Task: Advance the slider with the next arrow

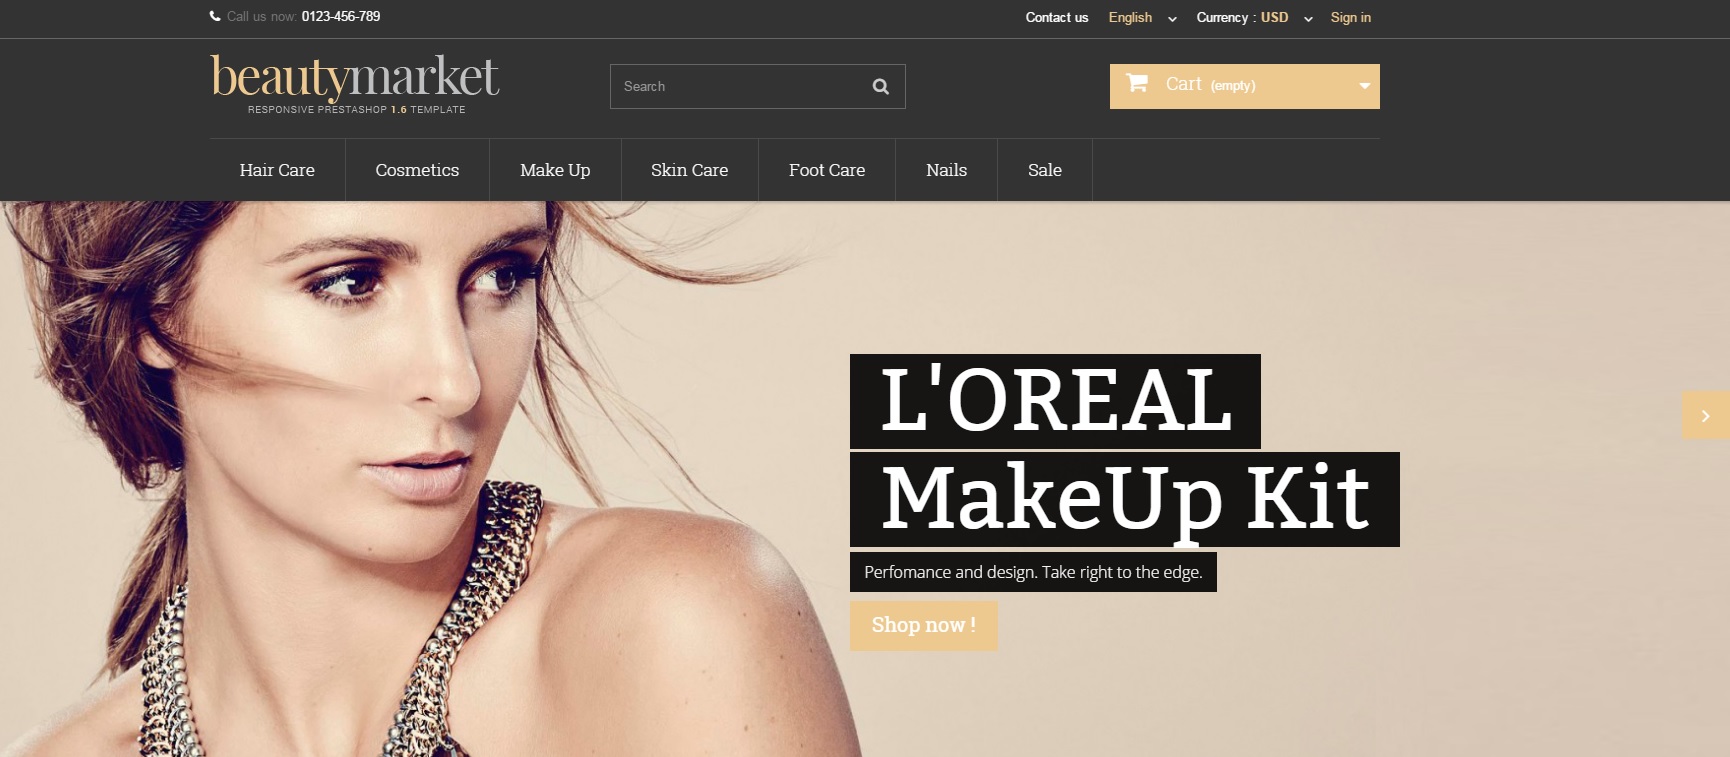Action: 1706,415
